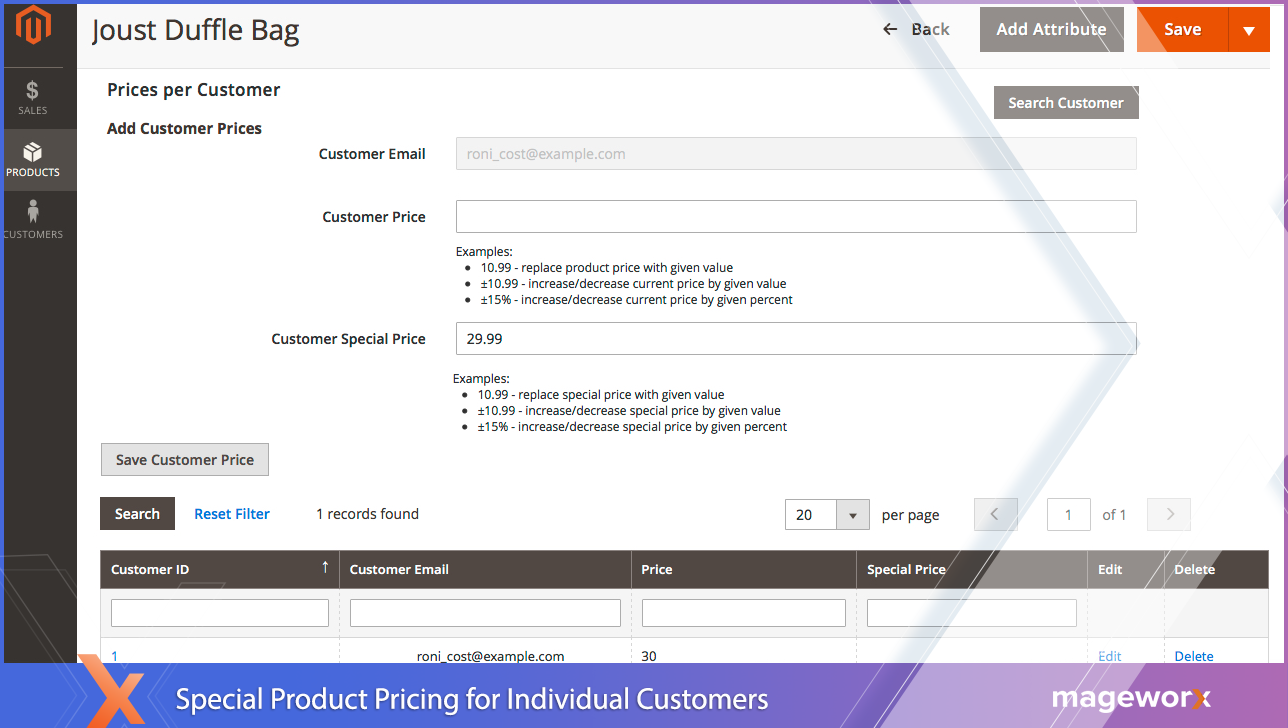The width and height of the screenshot is (1288, 728).
Task: Click the Customer Email filter box
Action: point(485,612)
